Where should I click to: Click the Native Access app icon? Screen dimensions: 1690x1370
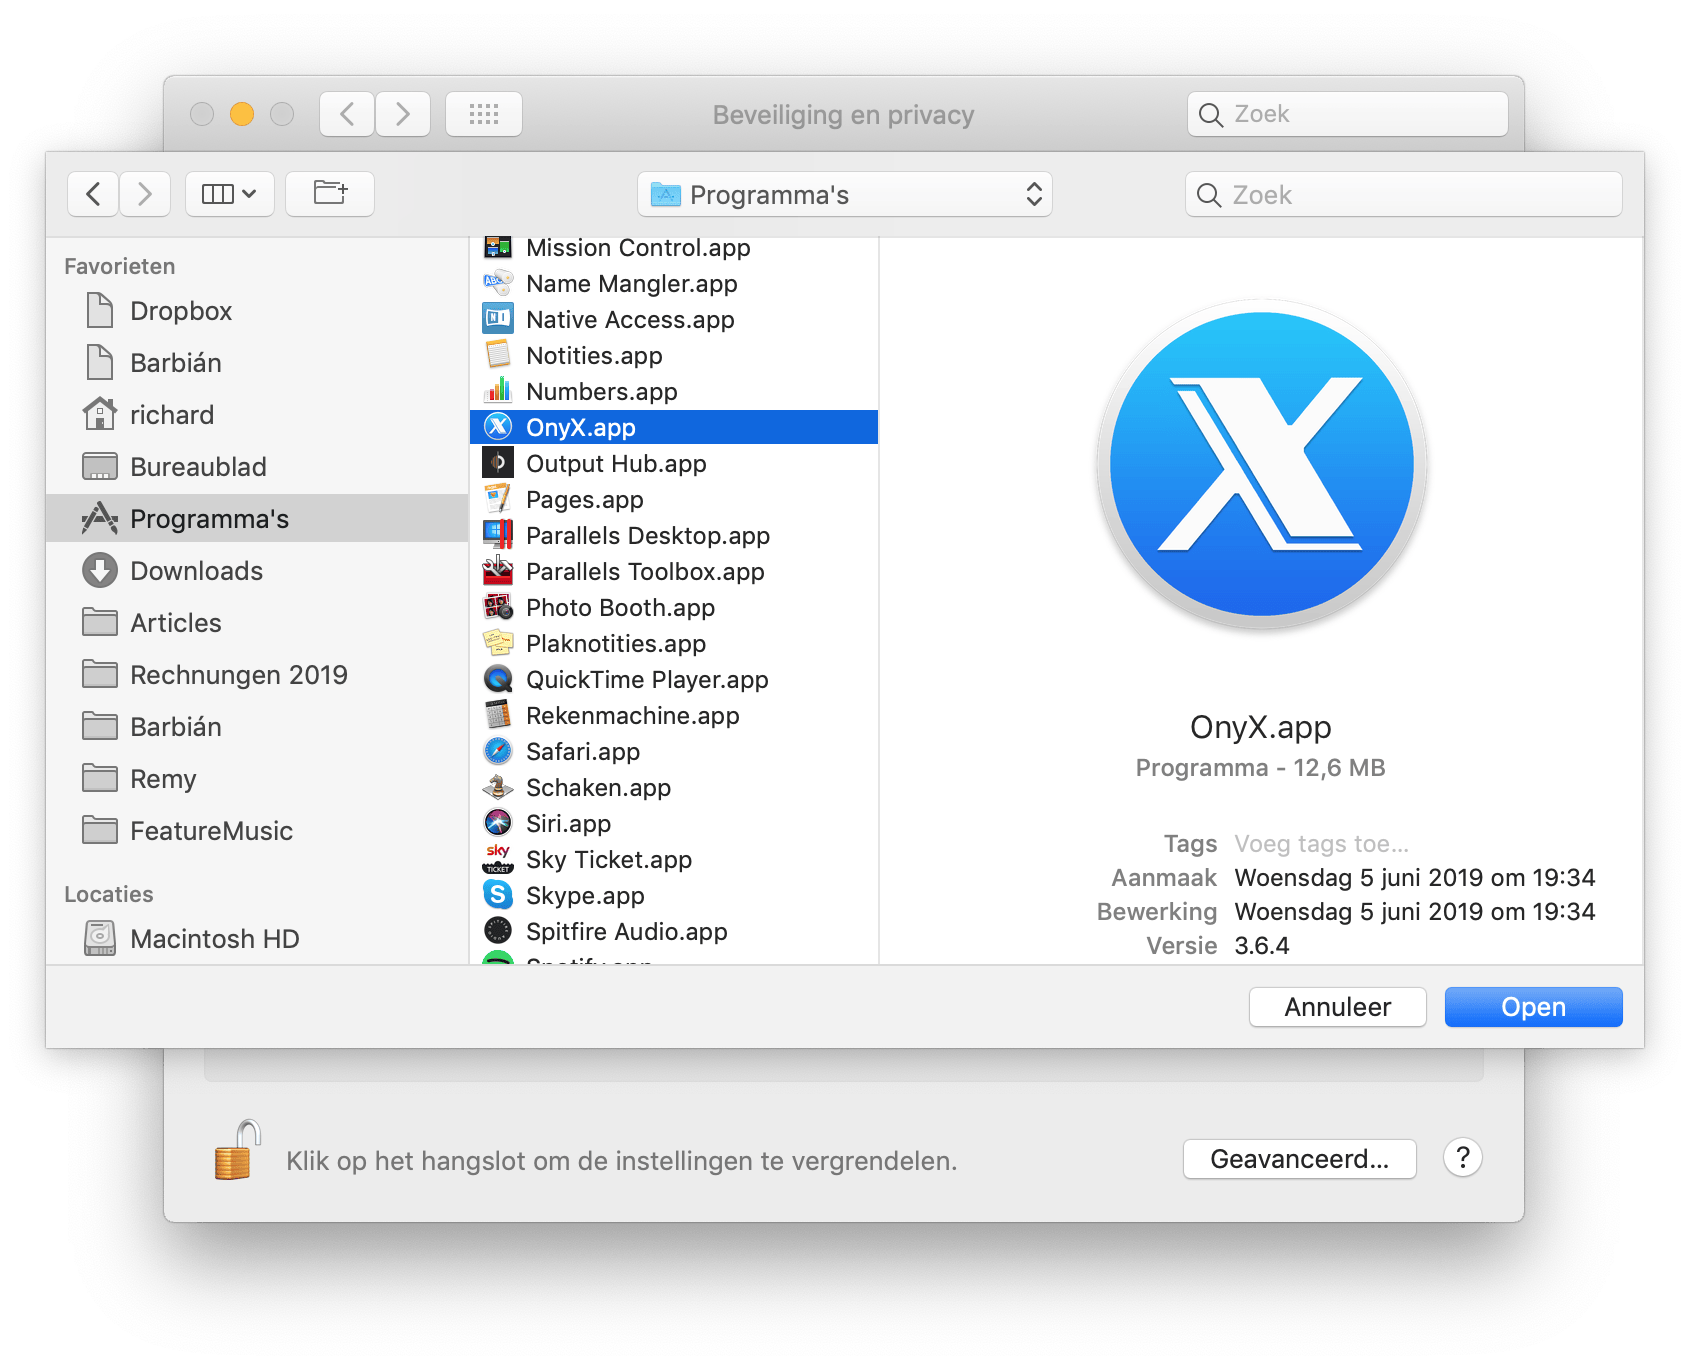click(498, 319)
